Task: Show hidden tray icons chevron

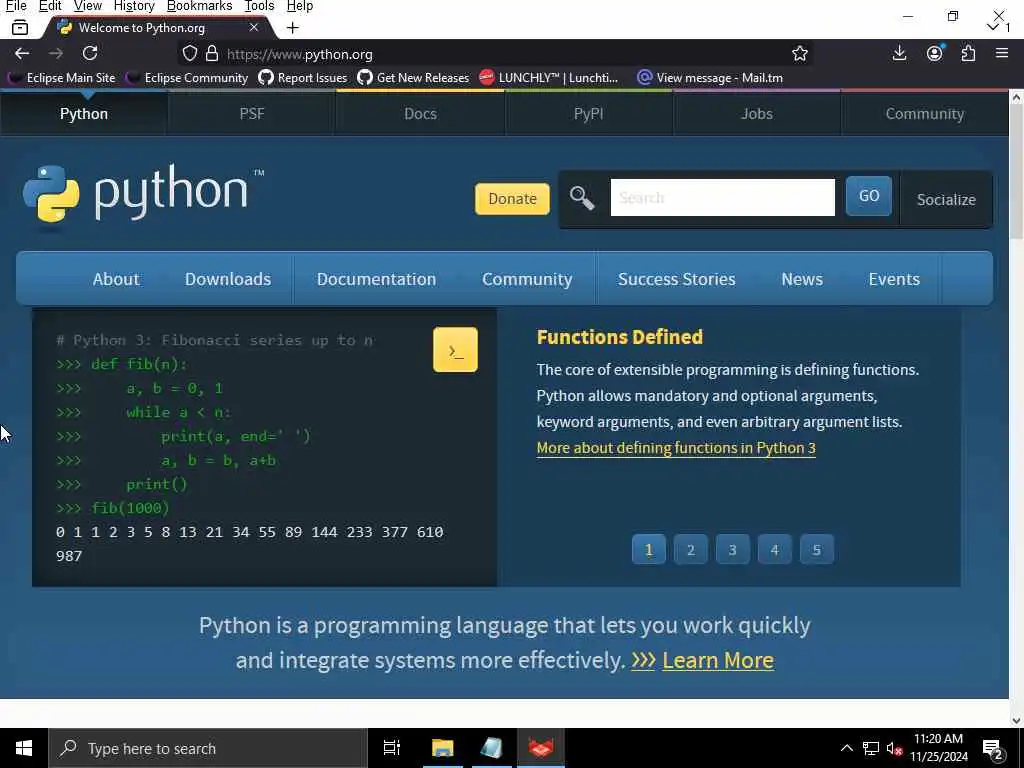Action: [846, 748]
